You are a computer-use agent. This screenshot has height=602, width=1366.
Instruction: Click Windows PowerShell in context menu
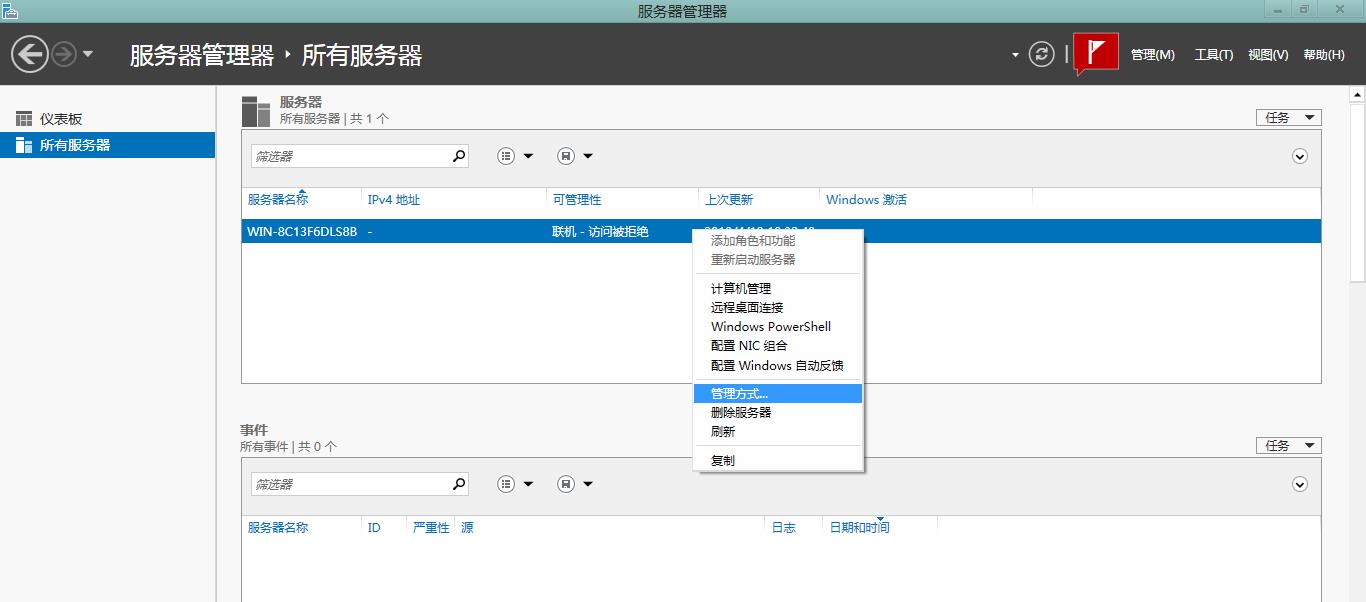(770, 327)
